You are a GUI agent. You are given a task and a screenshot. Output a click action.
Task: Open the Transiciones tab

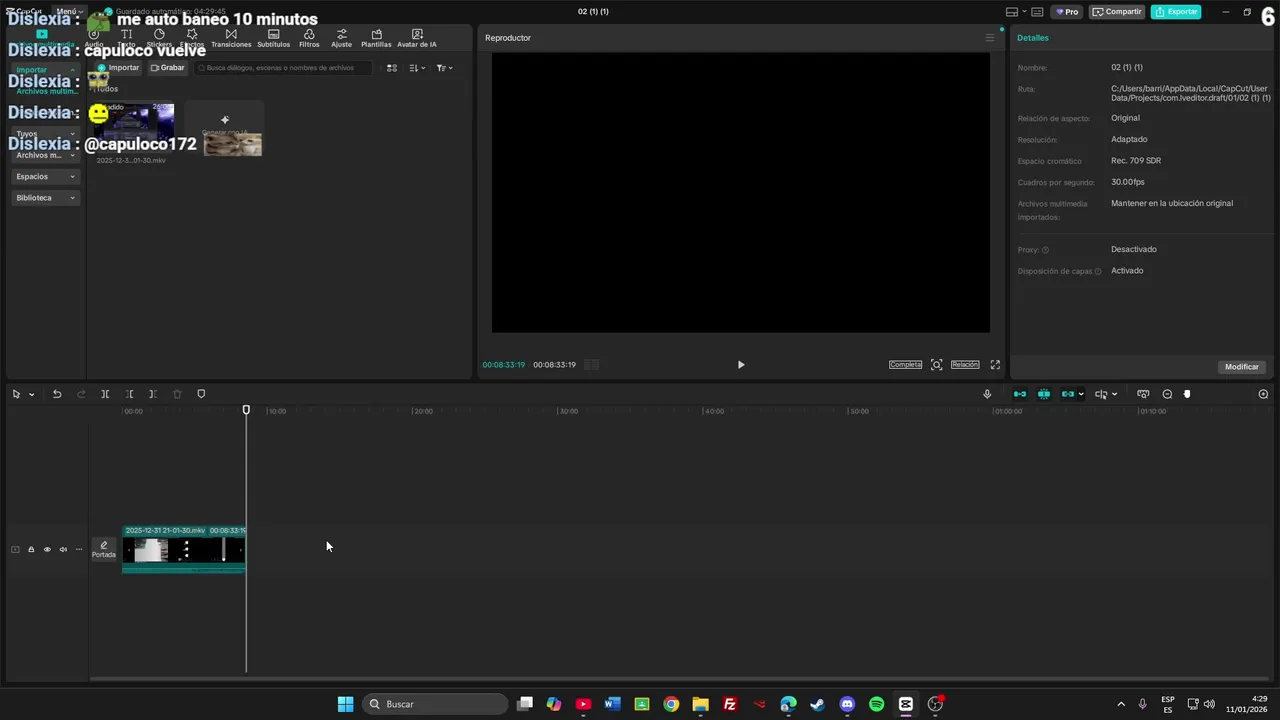point(231,38)
